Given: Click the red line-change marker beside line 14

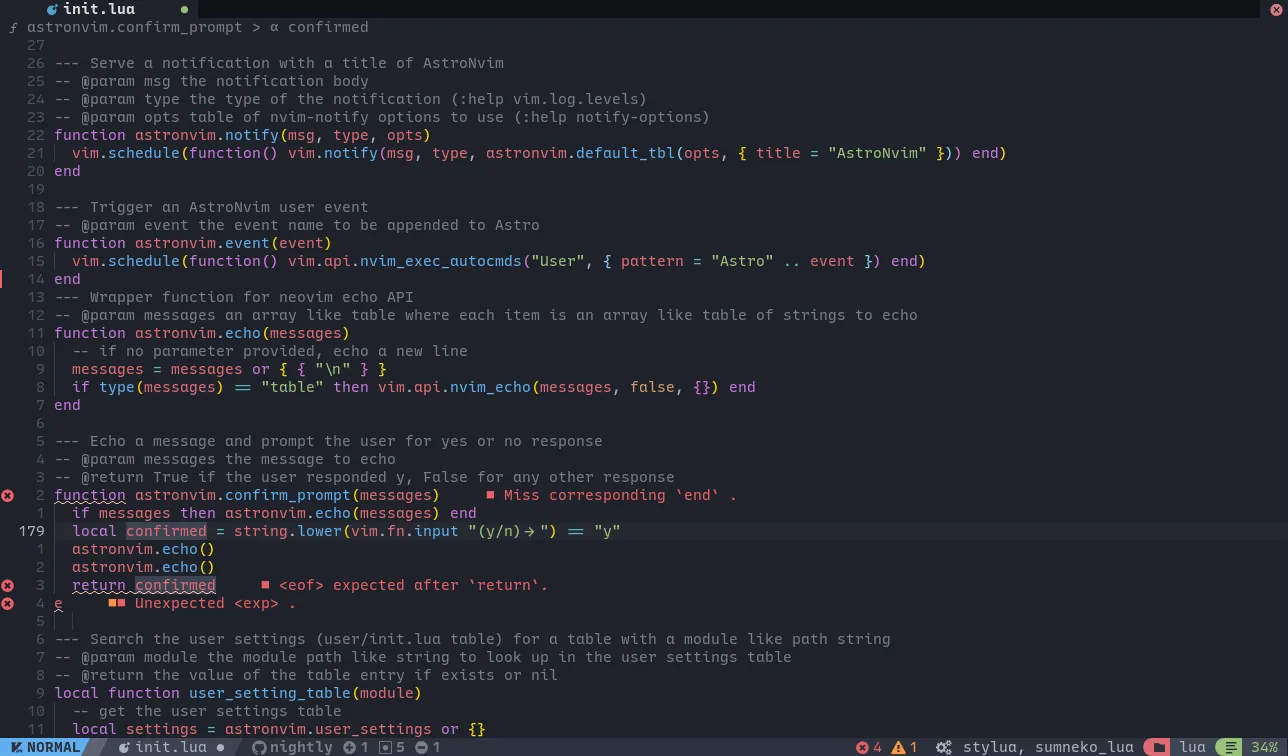Looking at the screenshot, I should pos(2,280).
